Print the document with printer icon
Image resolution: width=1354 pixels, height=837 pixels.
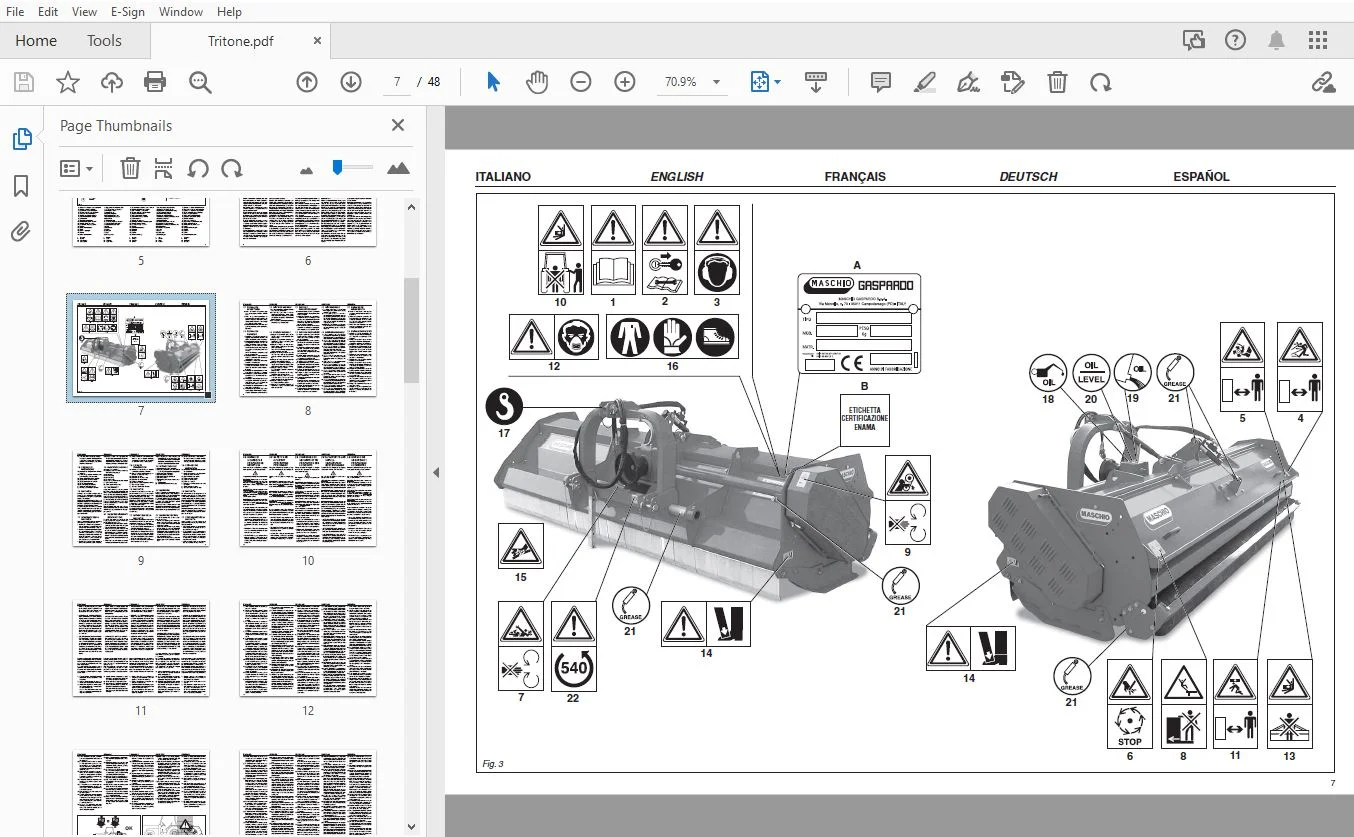[155, 82]
